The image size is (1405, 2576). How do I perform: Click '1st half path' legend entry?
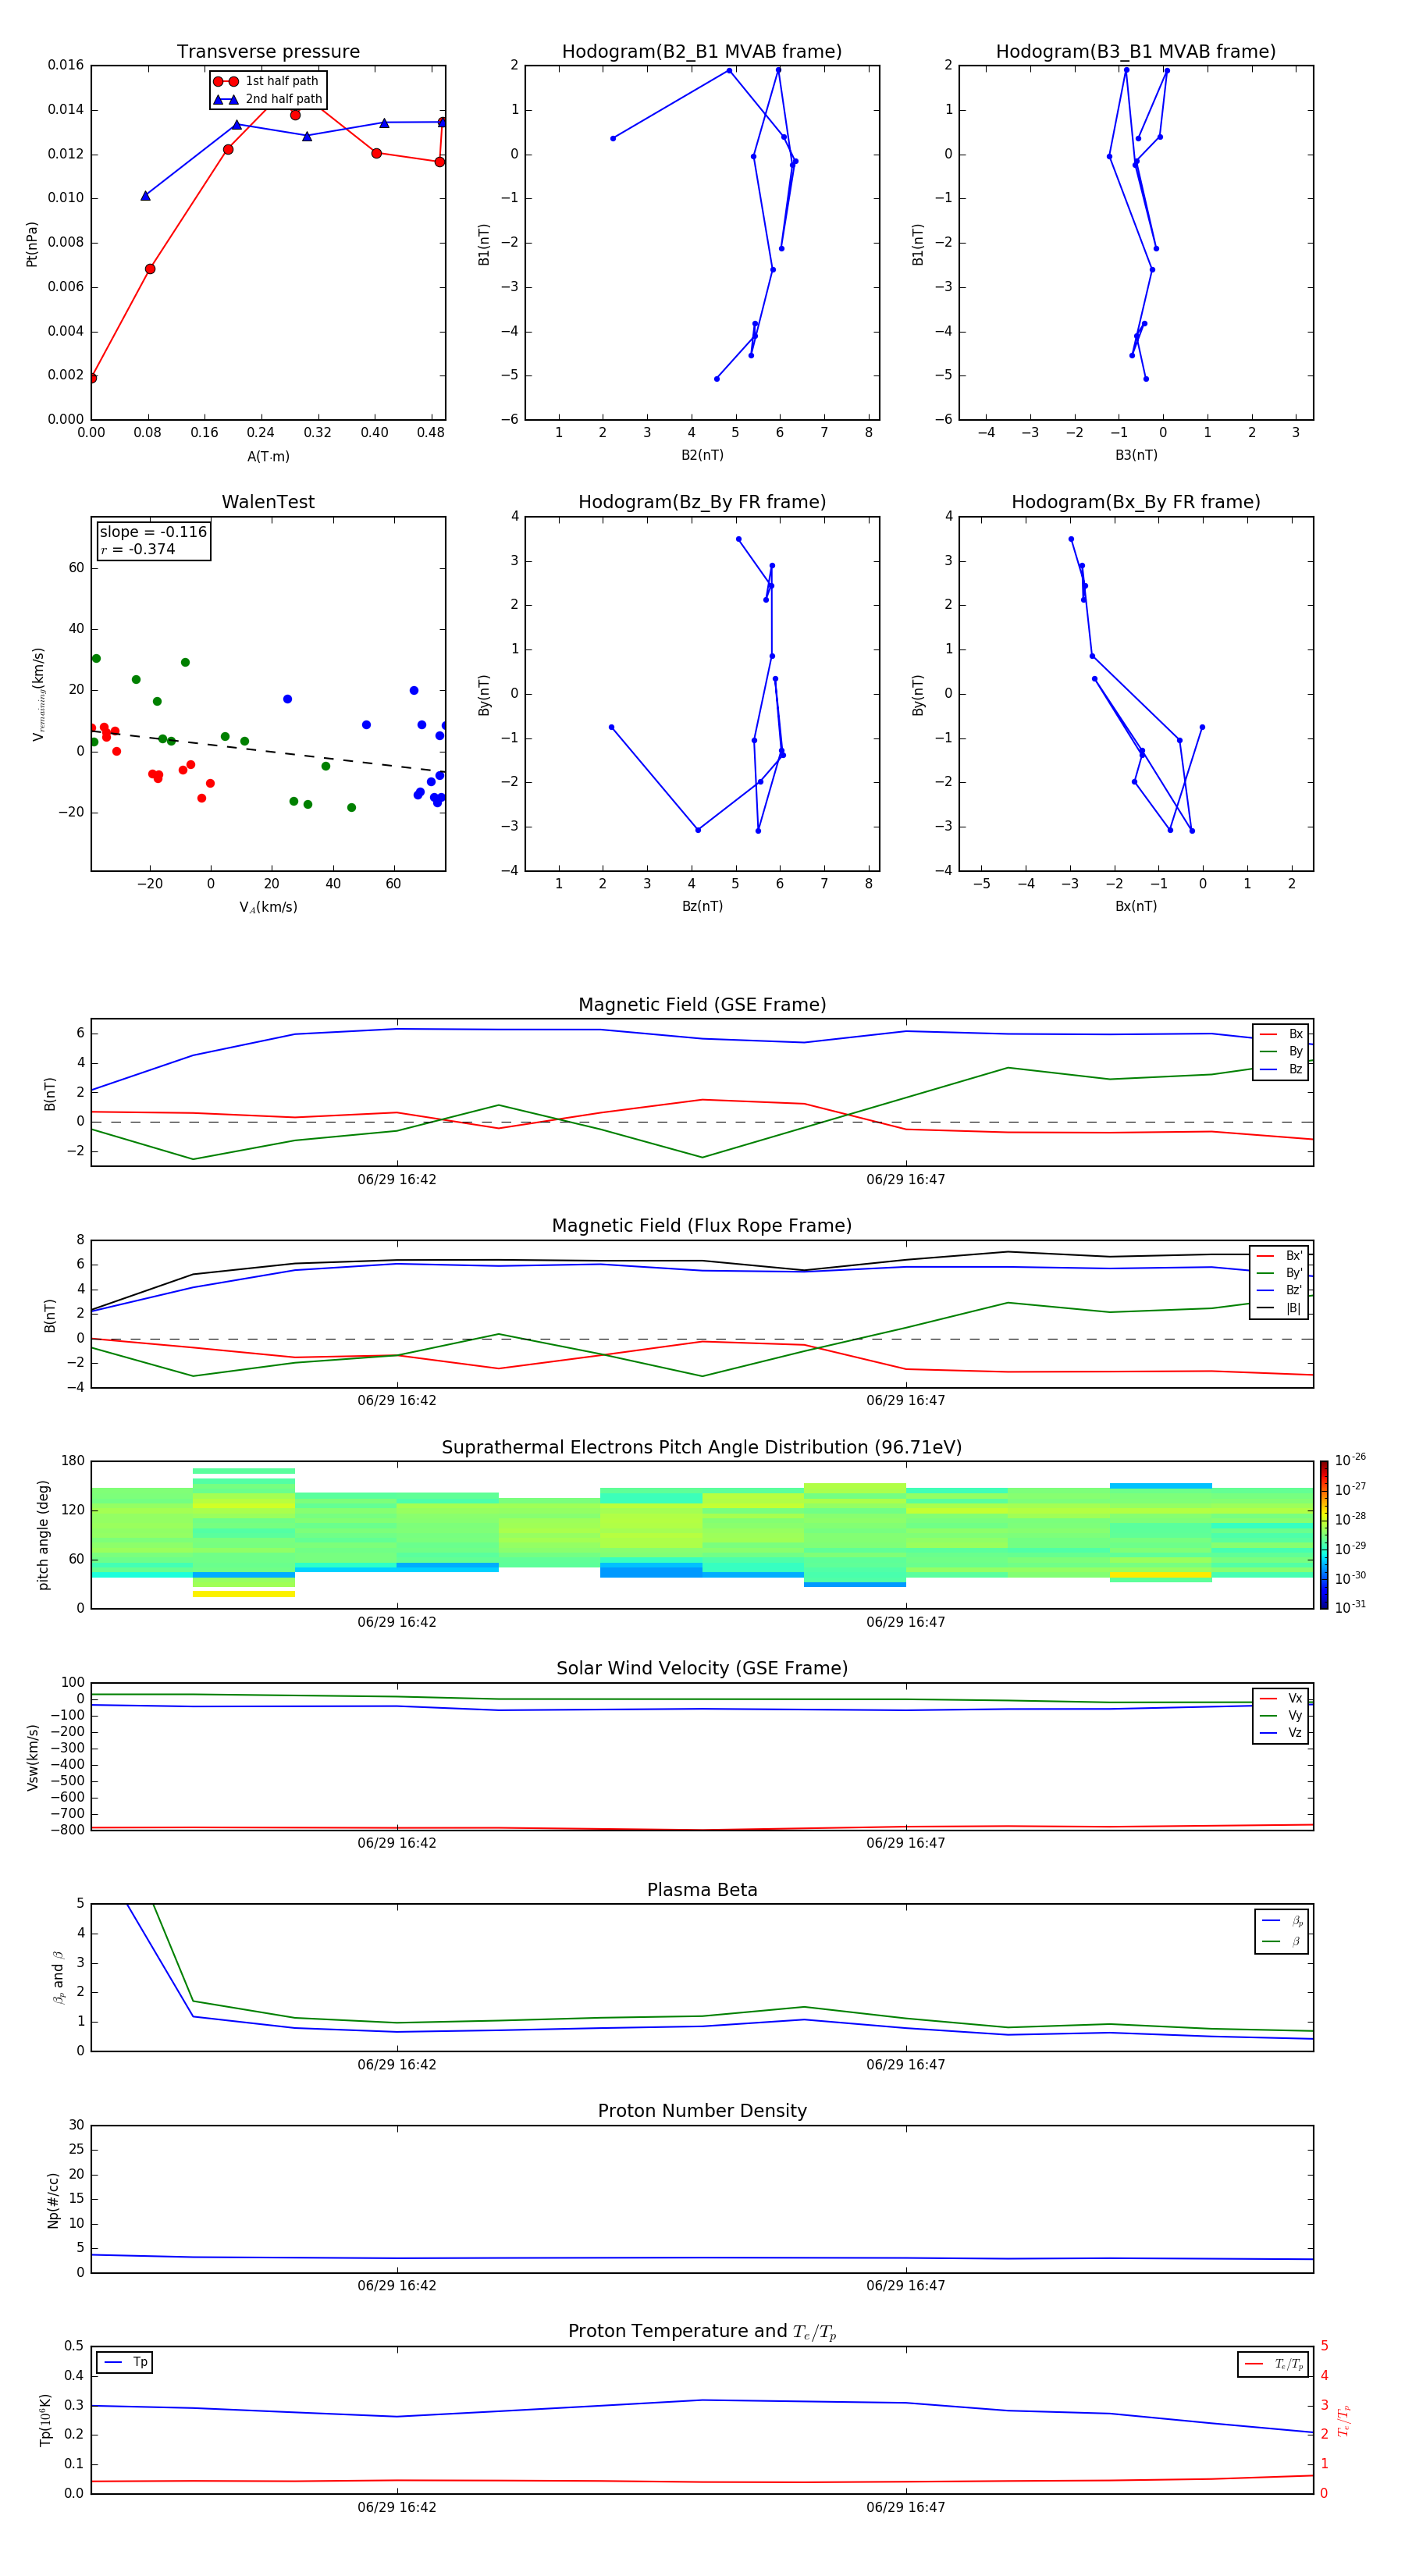[266, 81]
